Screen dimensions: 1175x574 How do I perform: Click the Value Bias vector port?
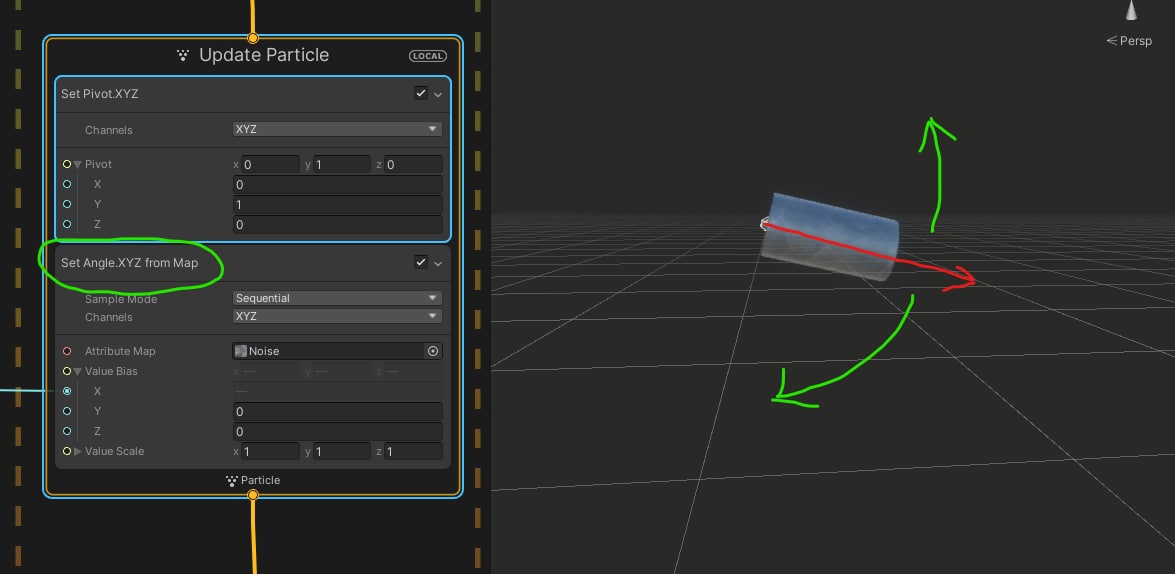click(67, 371)
